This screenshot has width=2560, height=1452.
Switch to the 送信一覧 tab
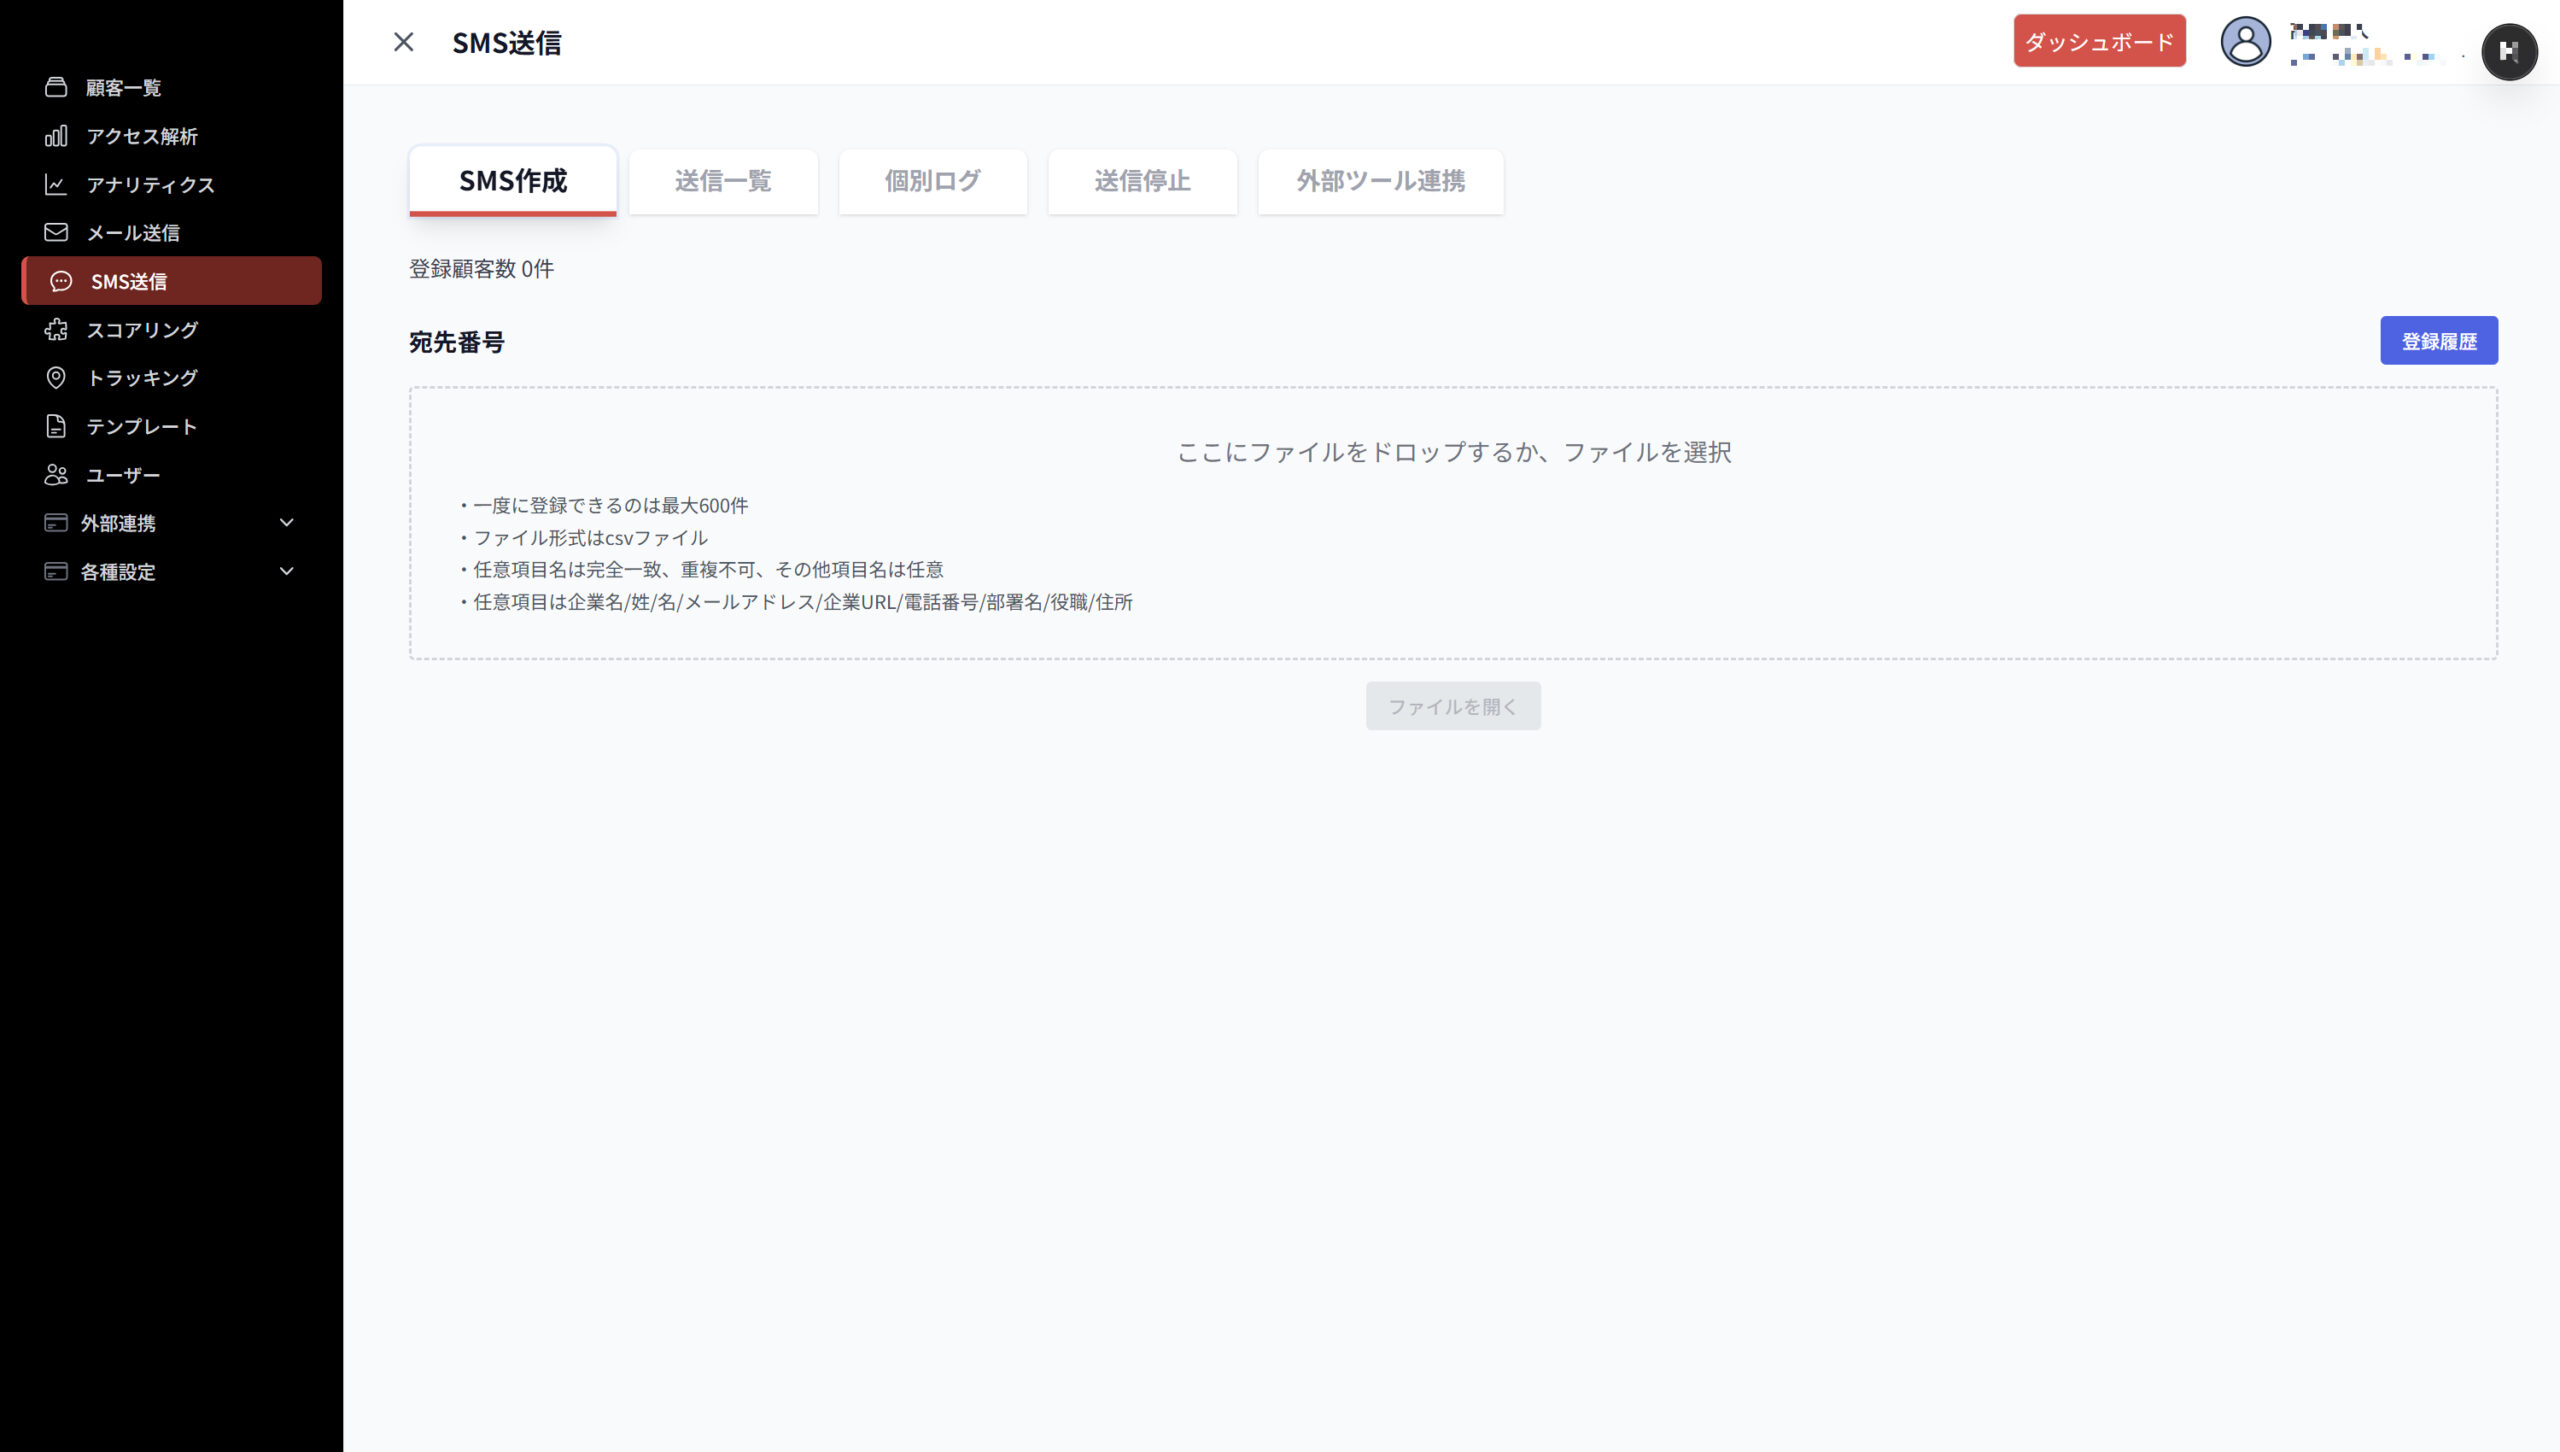coord(723,181)
